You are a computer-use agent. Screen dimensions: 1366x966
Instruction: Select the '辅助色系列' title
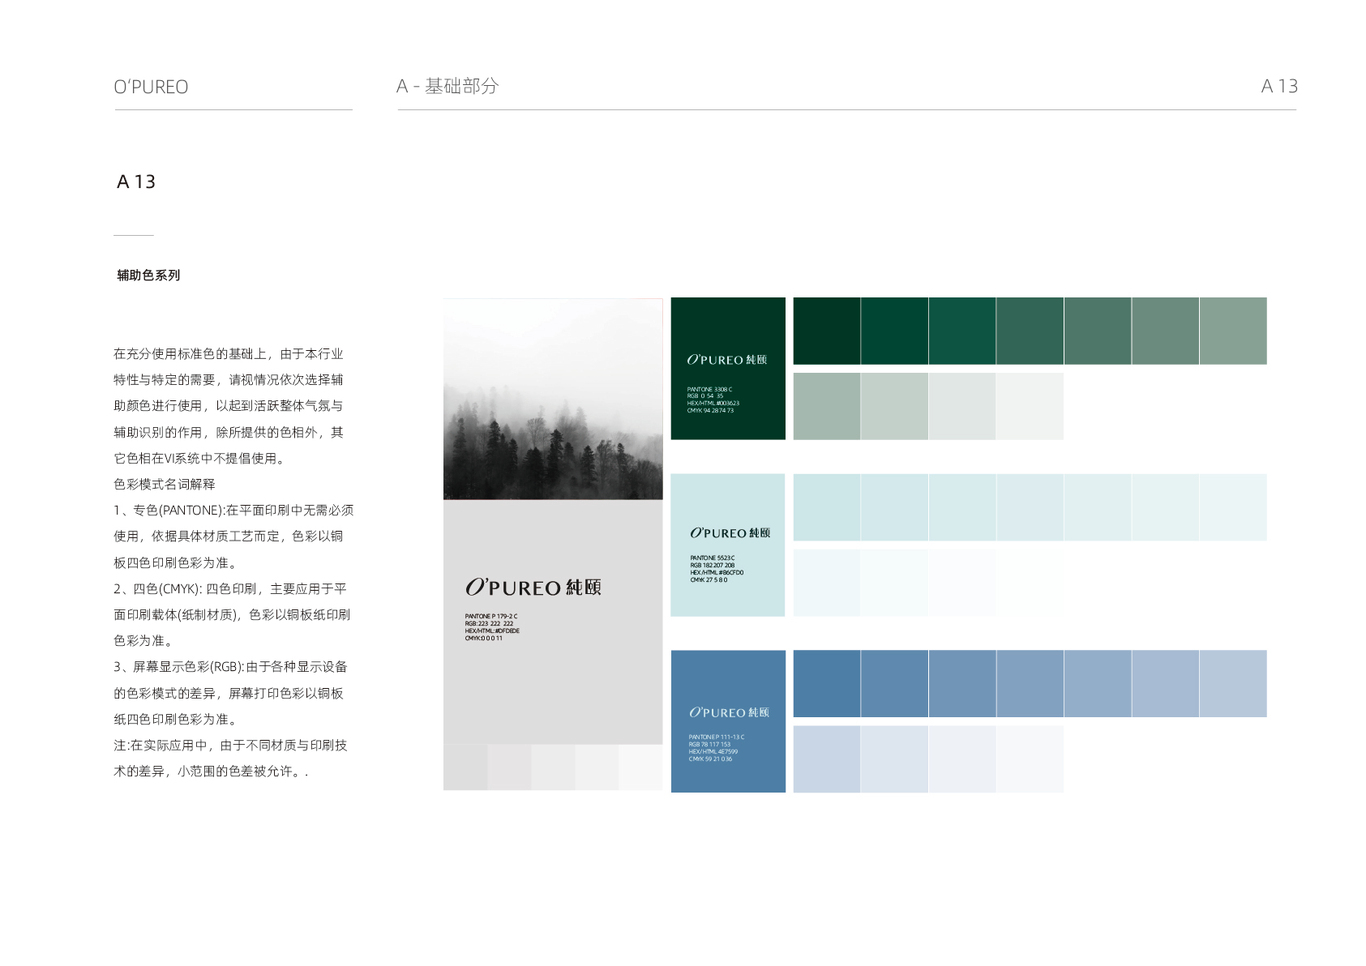point(148,275)
